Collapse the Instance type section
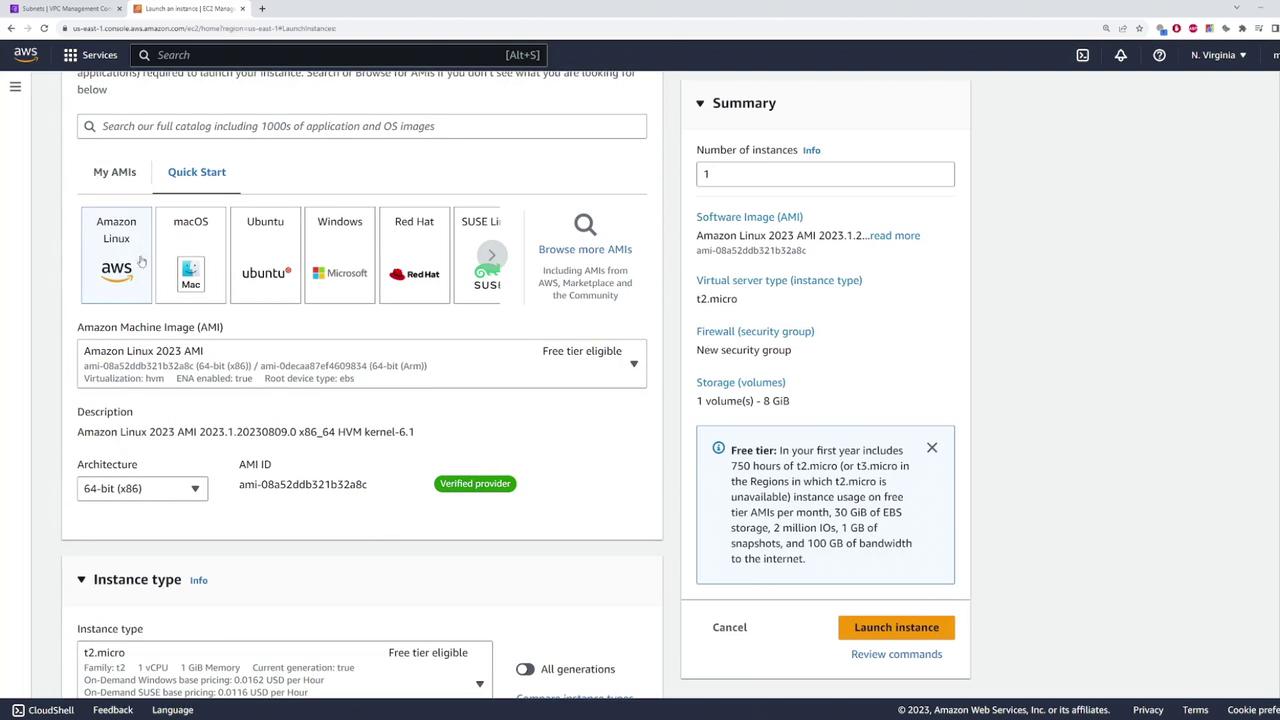The image size is (1280, 720). (x=82, y=580)
